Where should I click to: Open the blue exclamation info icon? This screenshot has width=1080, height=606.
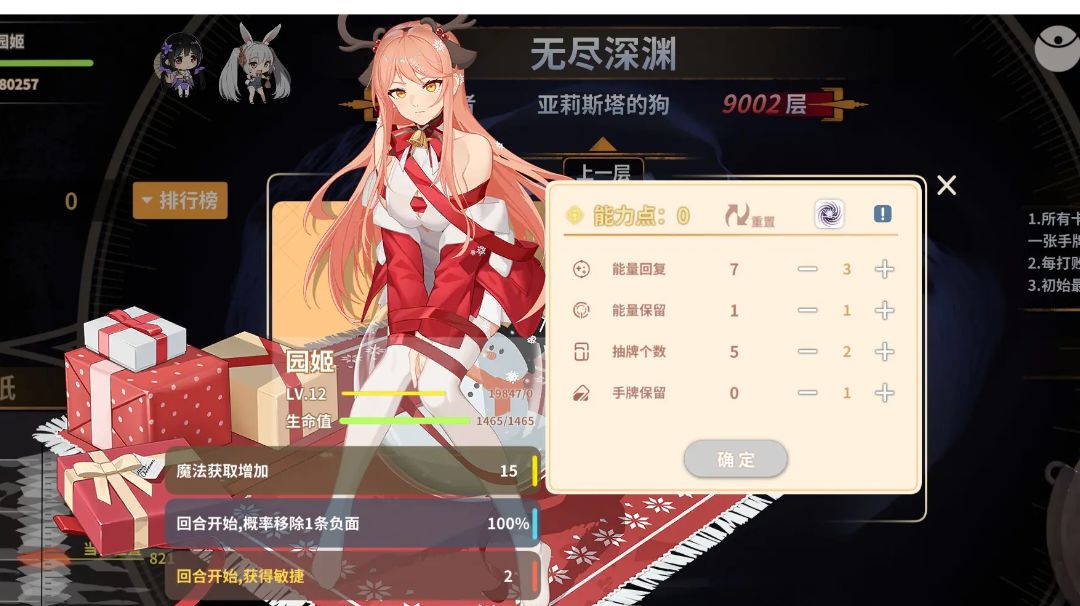click(882, 214)
